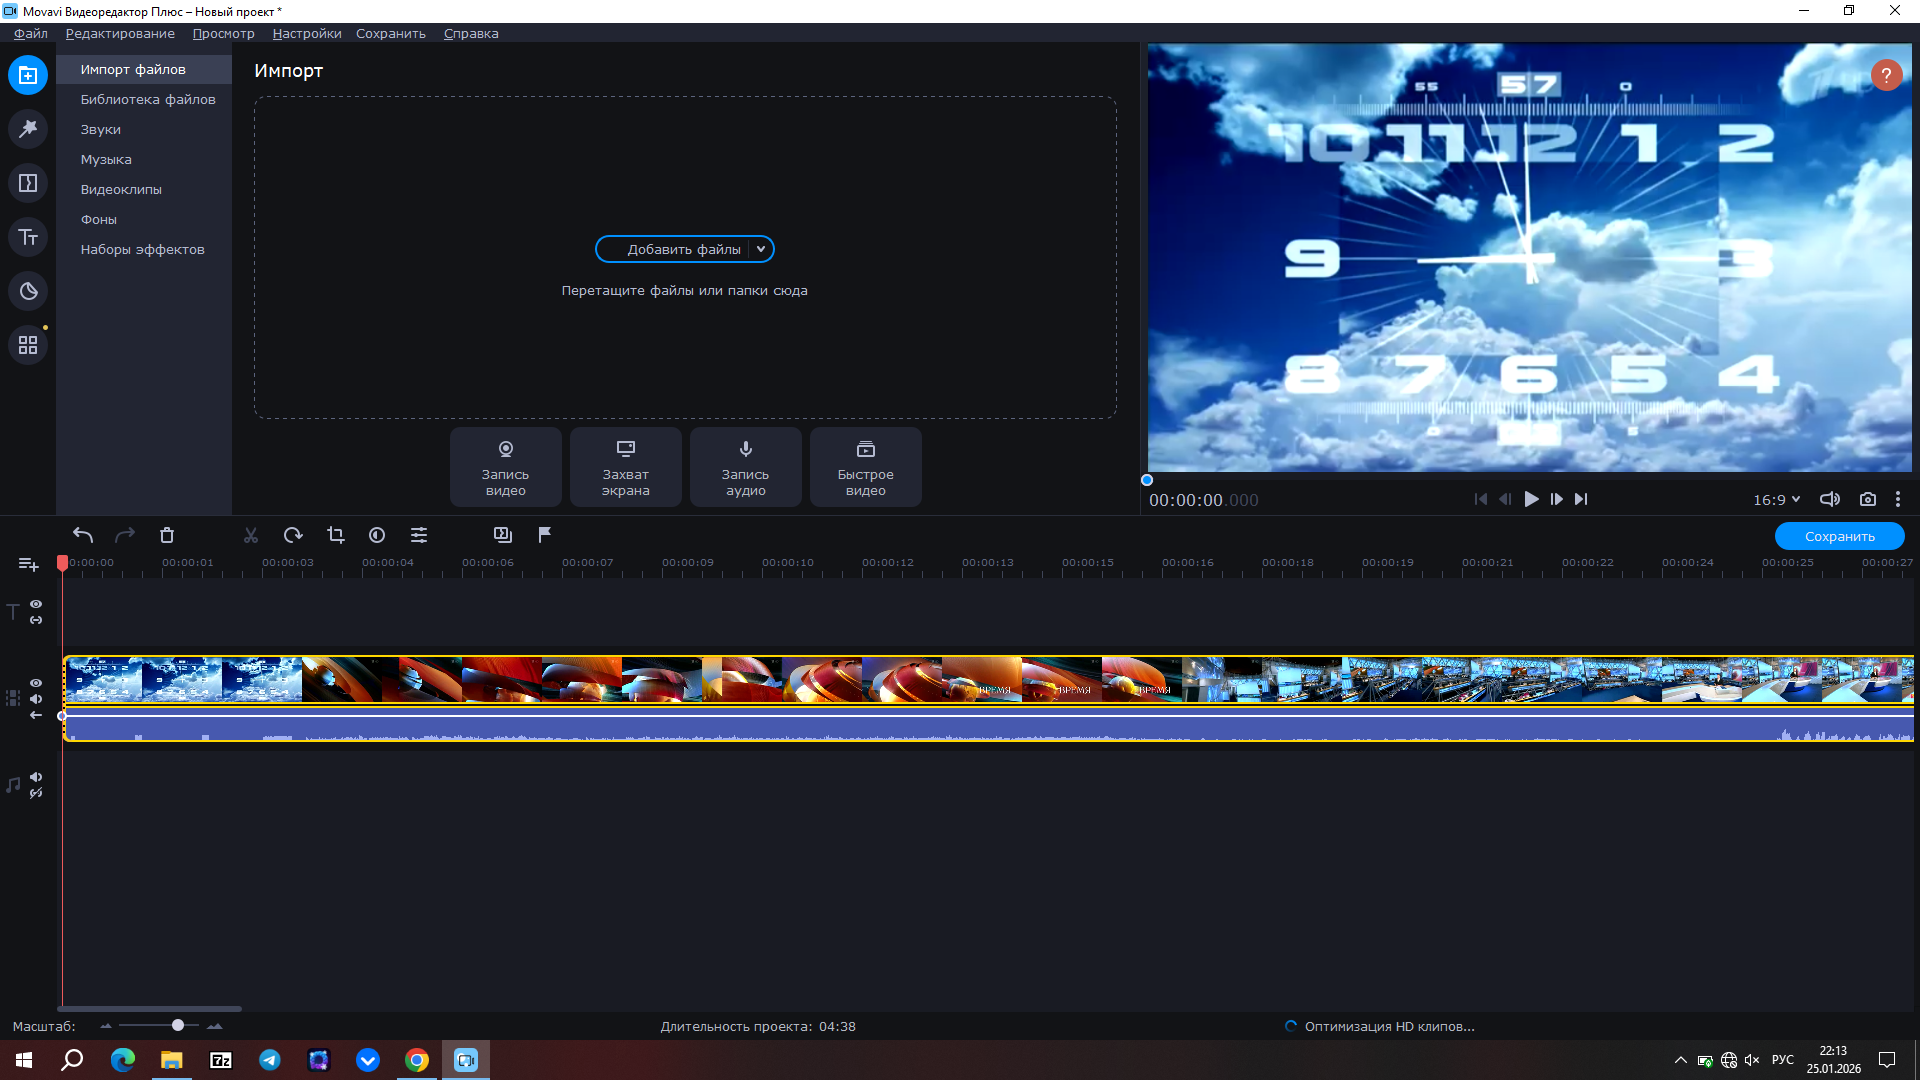Click the scissors split clip tool

pos(251,535)
